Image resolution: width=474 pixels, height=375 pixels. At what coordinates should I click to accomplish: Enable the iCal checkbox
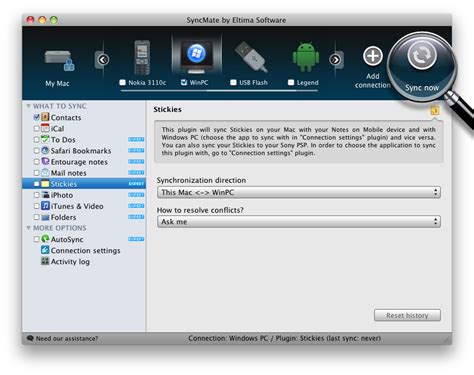37,128
